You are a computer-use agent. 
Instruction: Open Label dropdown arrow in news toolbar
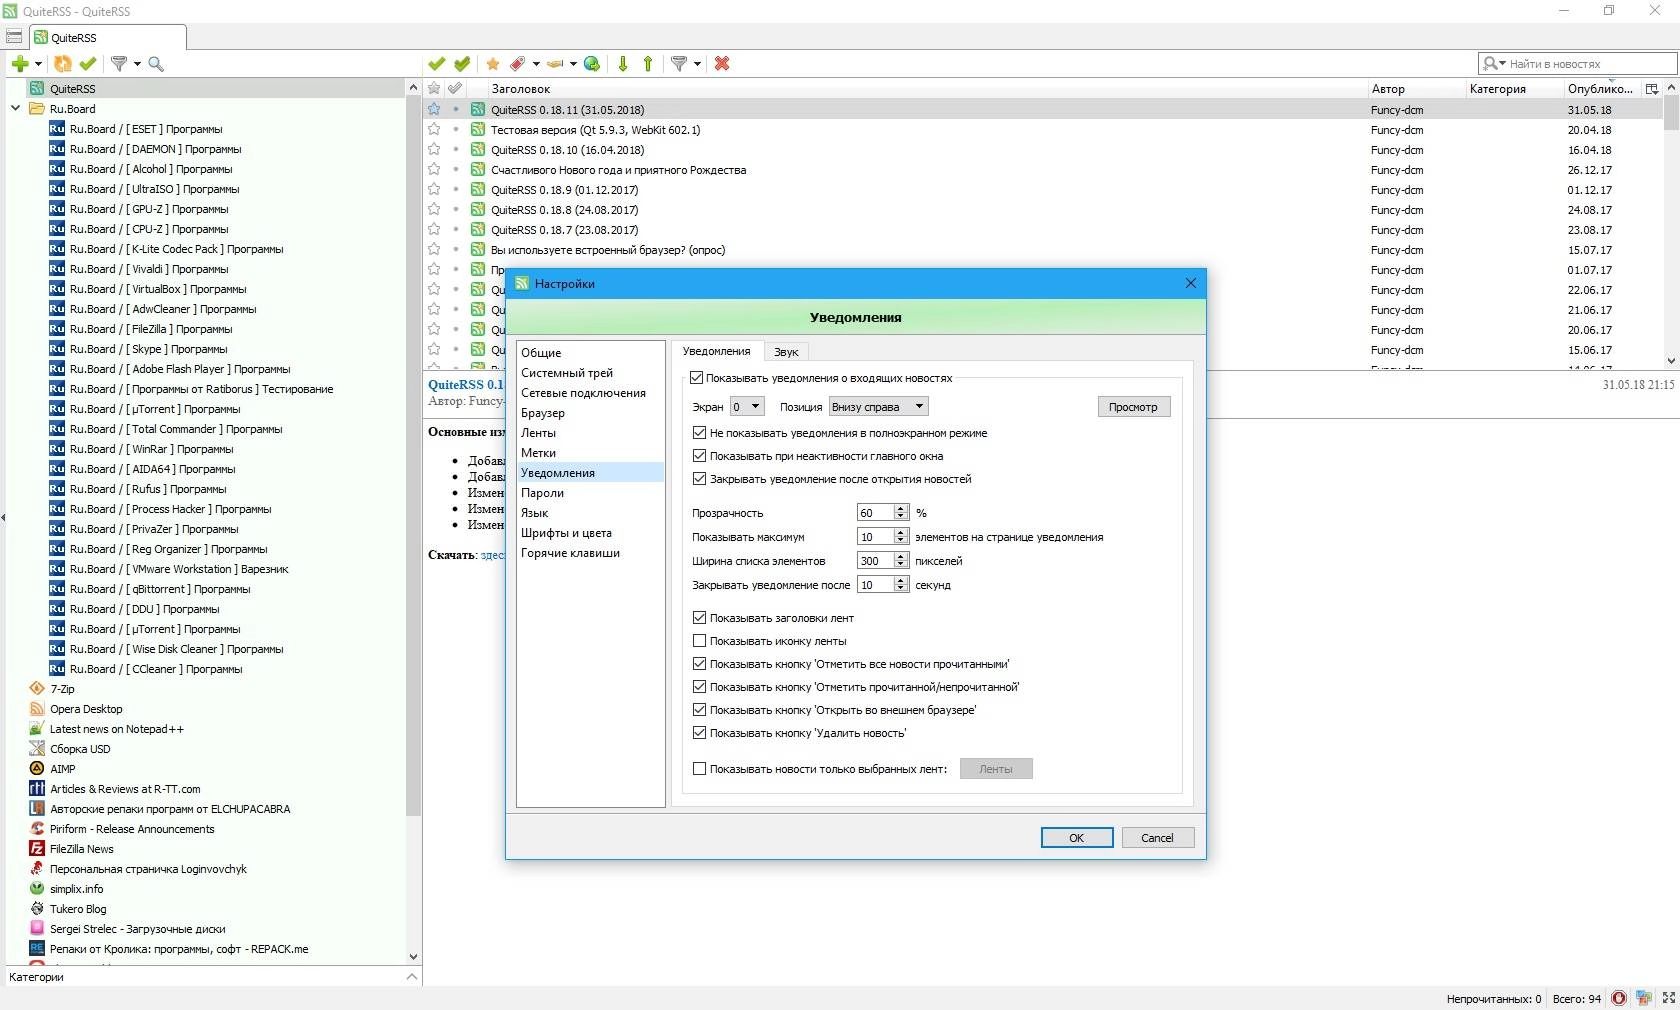coord(536,64)
